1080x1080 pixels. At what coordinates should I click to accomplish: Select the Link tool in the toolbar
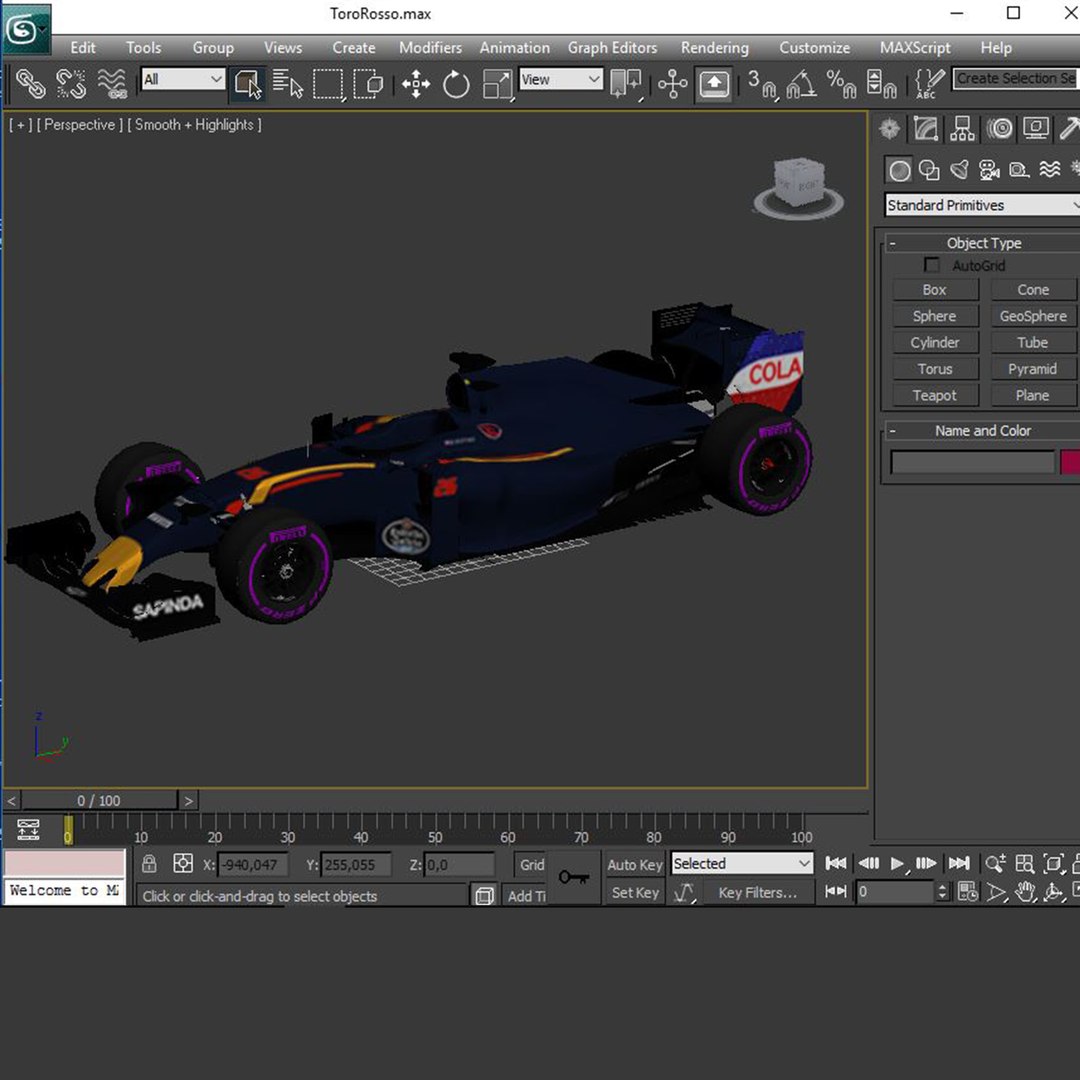pyautogui.click(x=30, y=83)
